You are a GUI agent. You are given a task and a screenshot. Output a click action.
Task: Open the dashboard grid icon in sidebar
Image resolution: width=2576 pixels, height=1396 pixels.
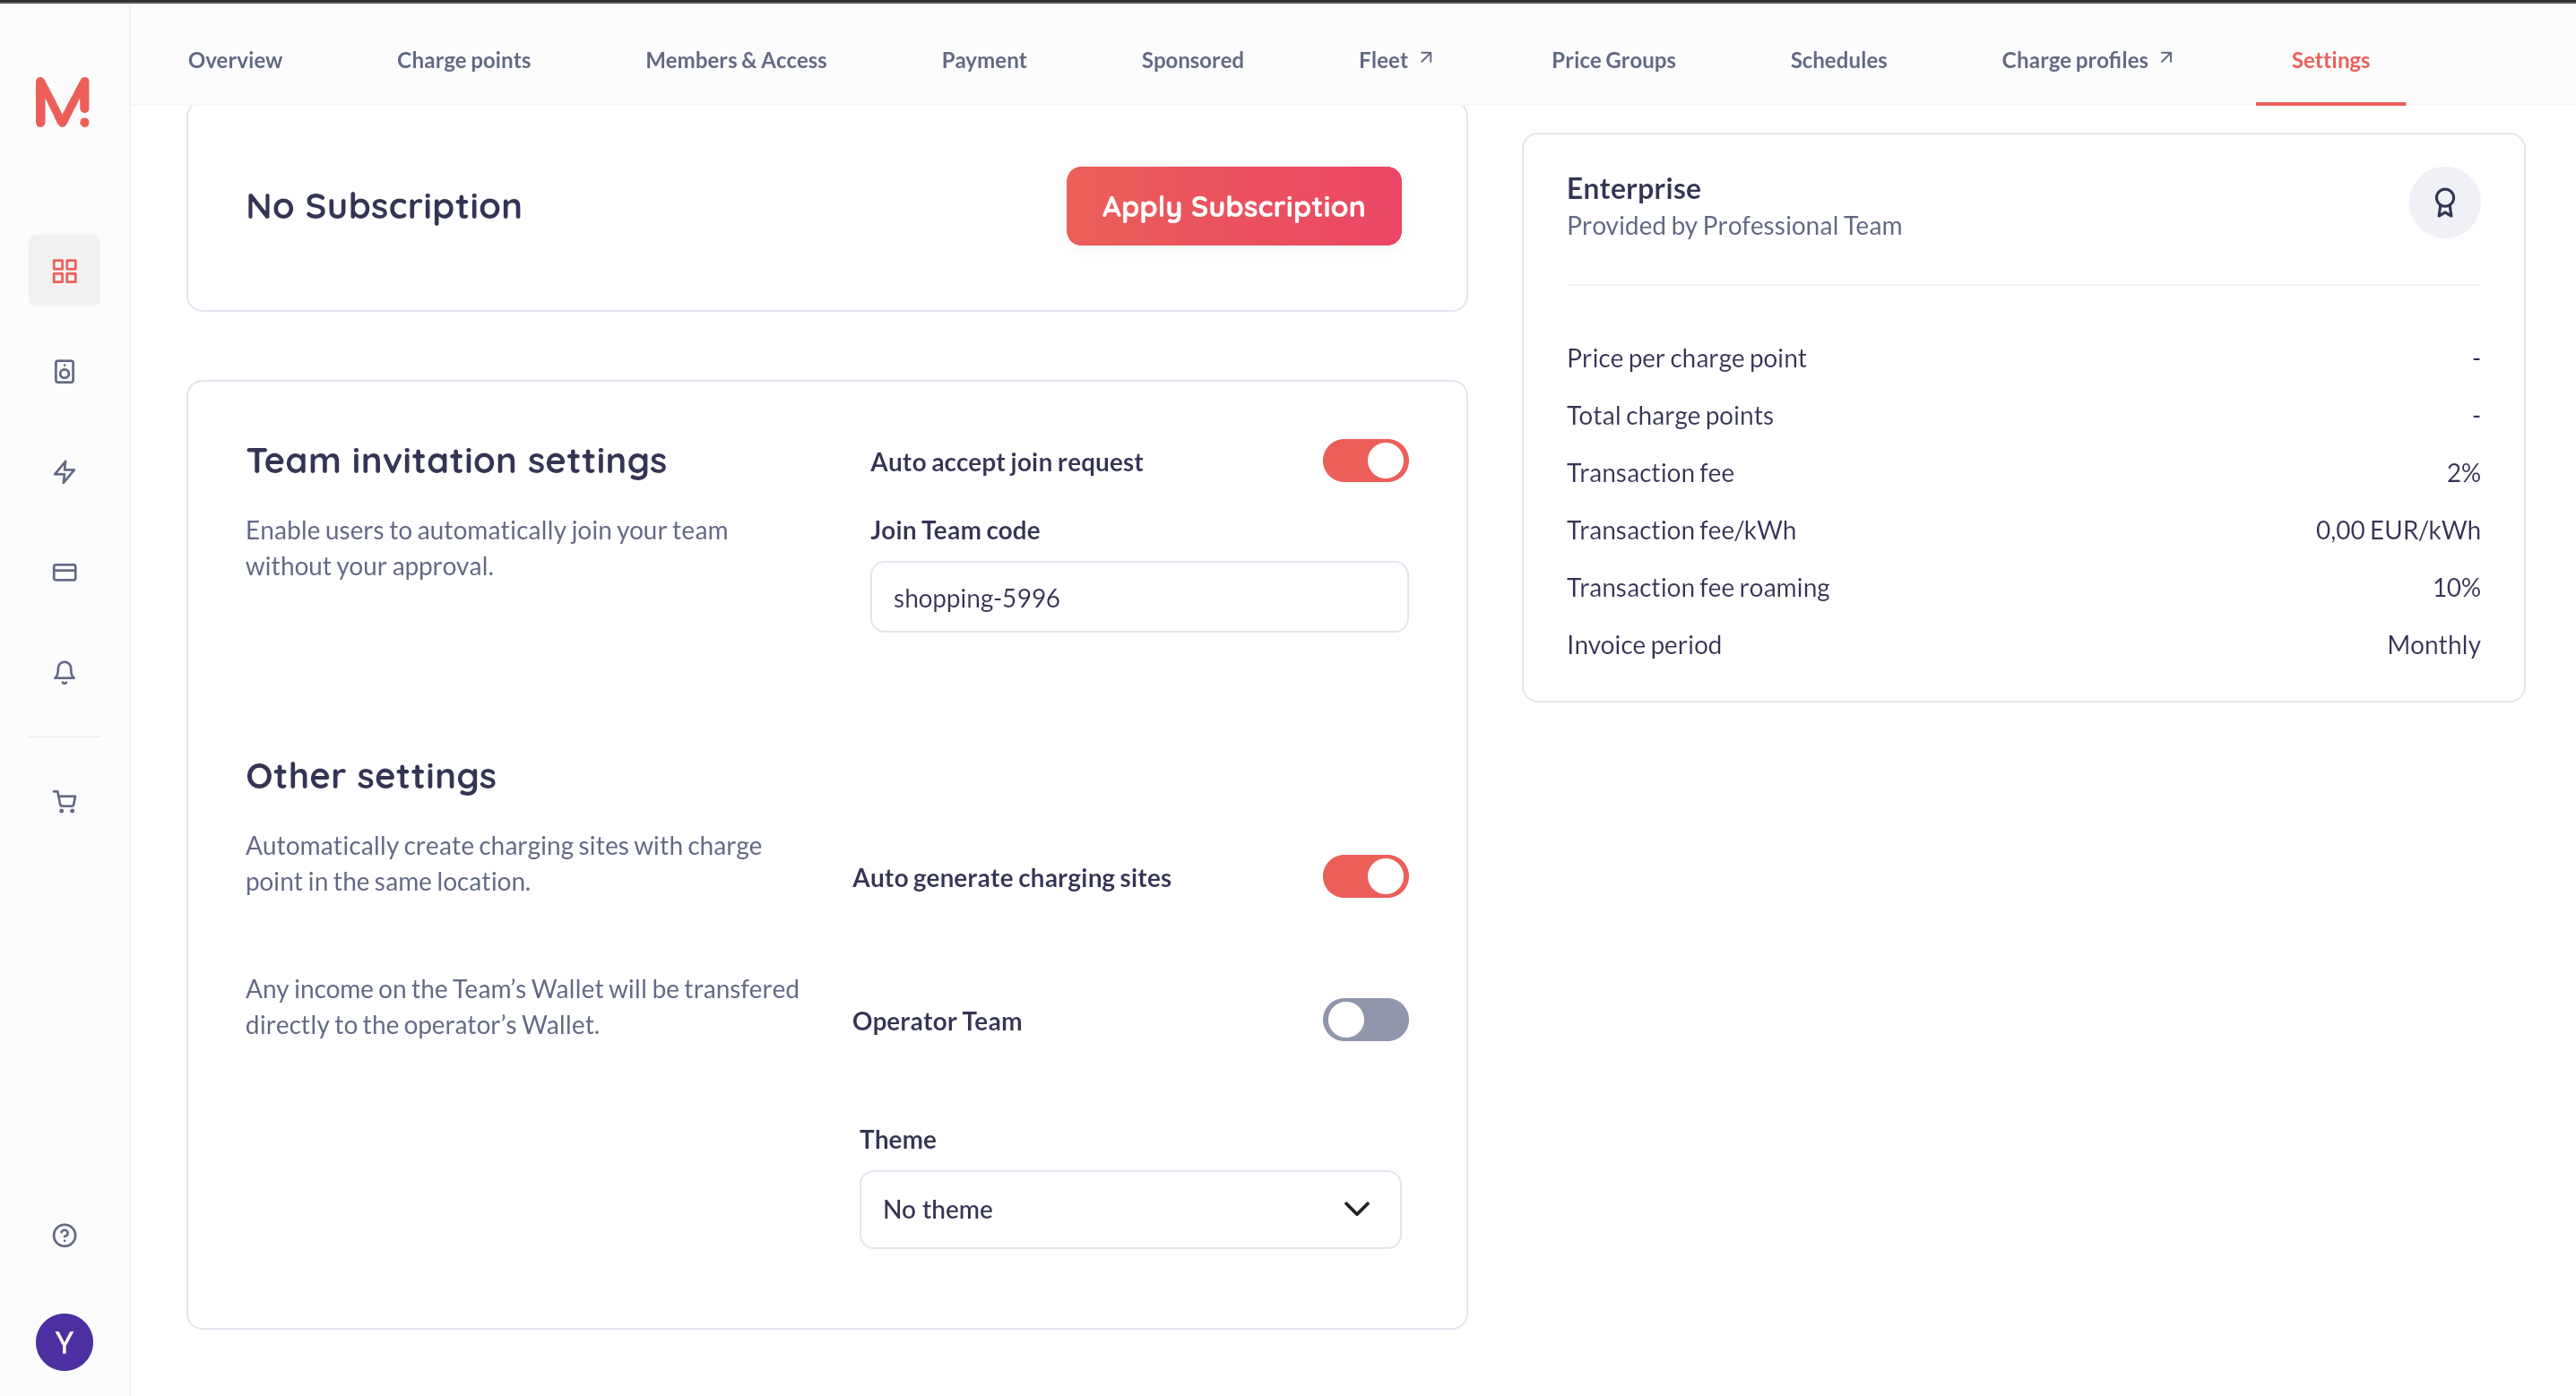64,271
